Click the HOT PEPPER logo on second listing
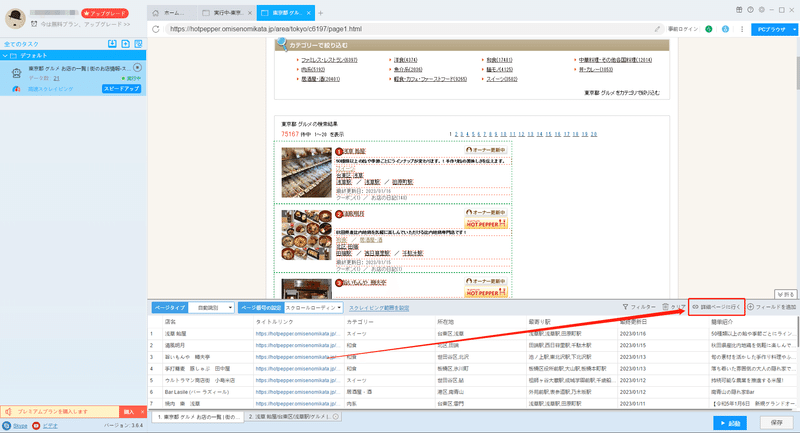Image resolution: width=800 pixels, height=433 pixels. pyautogui.click(x=486, y=223)
